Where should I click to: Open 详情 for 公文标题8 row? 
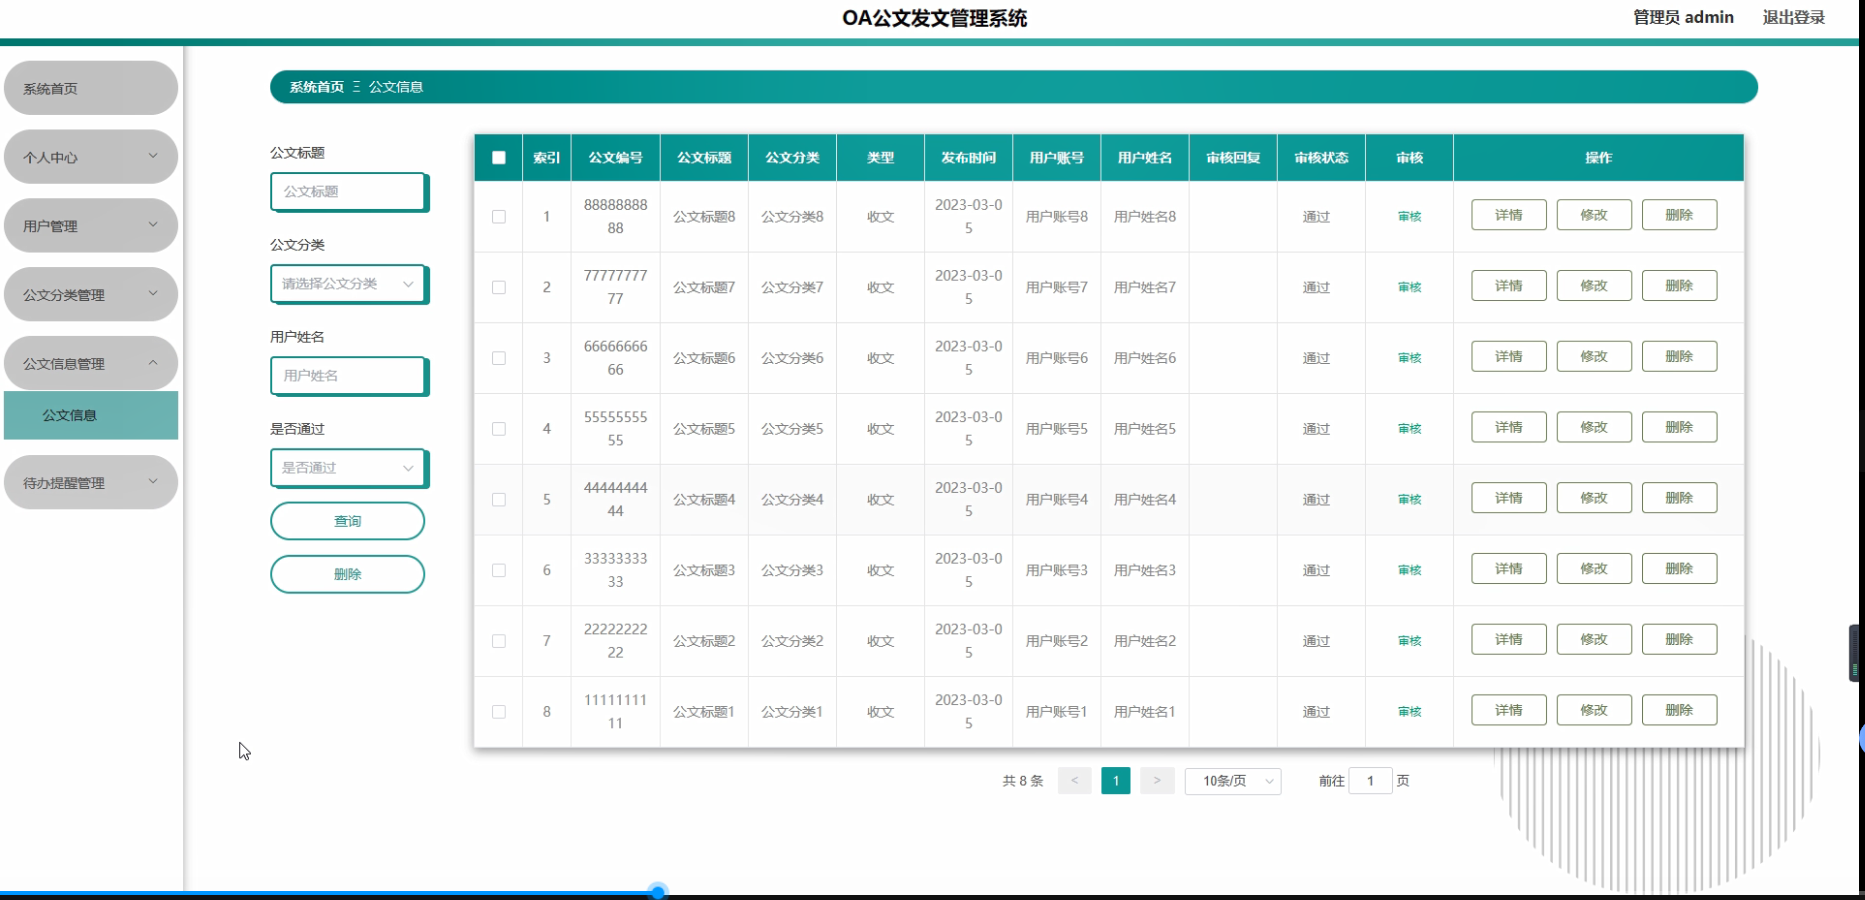[x=1509, y=215]
